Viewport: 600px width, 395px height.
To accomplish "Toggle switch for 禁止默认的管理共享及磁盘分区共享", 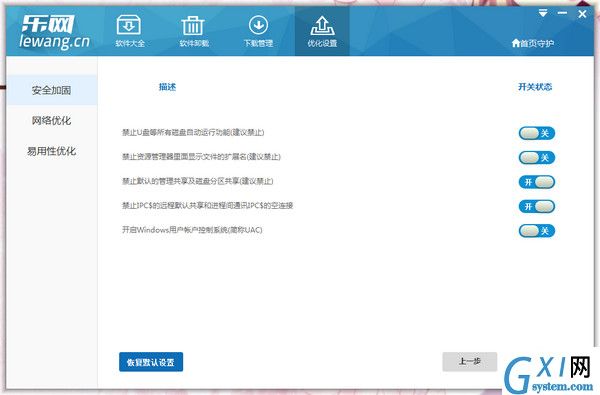I will (x=536, y=182).
